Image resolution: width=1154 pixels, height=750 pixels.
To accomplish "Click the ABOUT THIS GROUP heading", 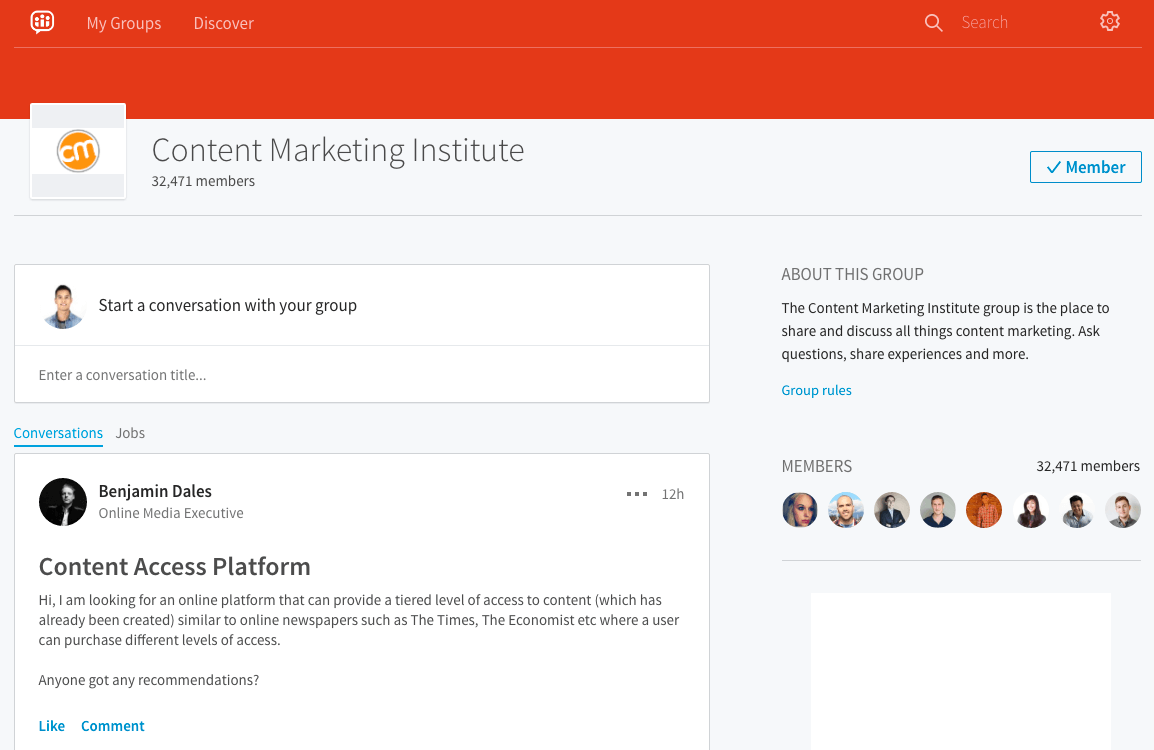I will [x=852, y=275].
